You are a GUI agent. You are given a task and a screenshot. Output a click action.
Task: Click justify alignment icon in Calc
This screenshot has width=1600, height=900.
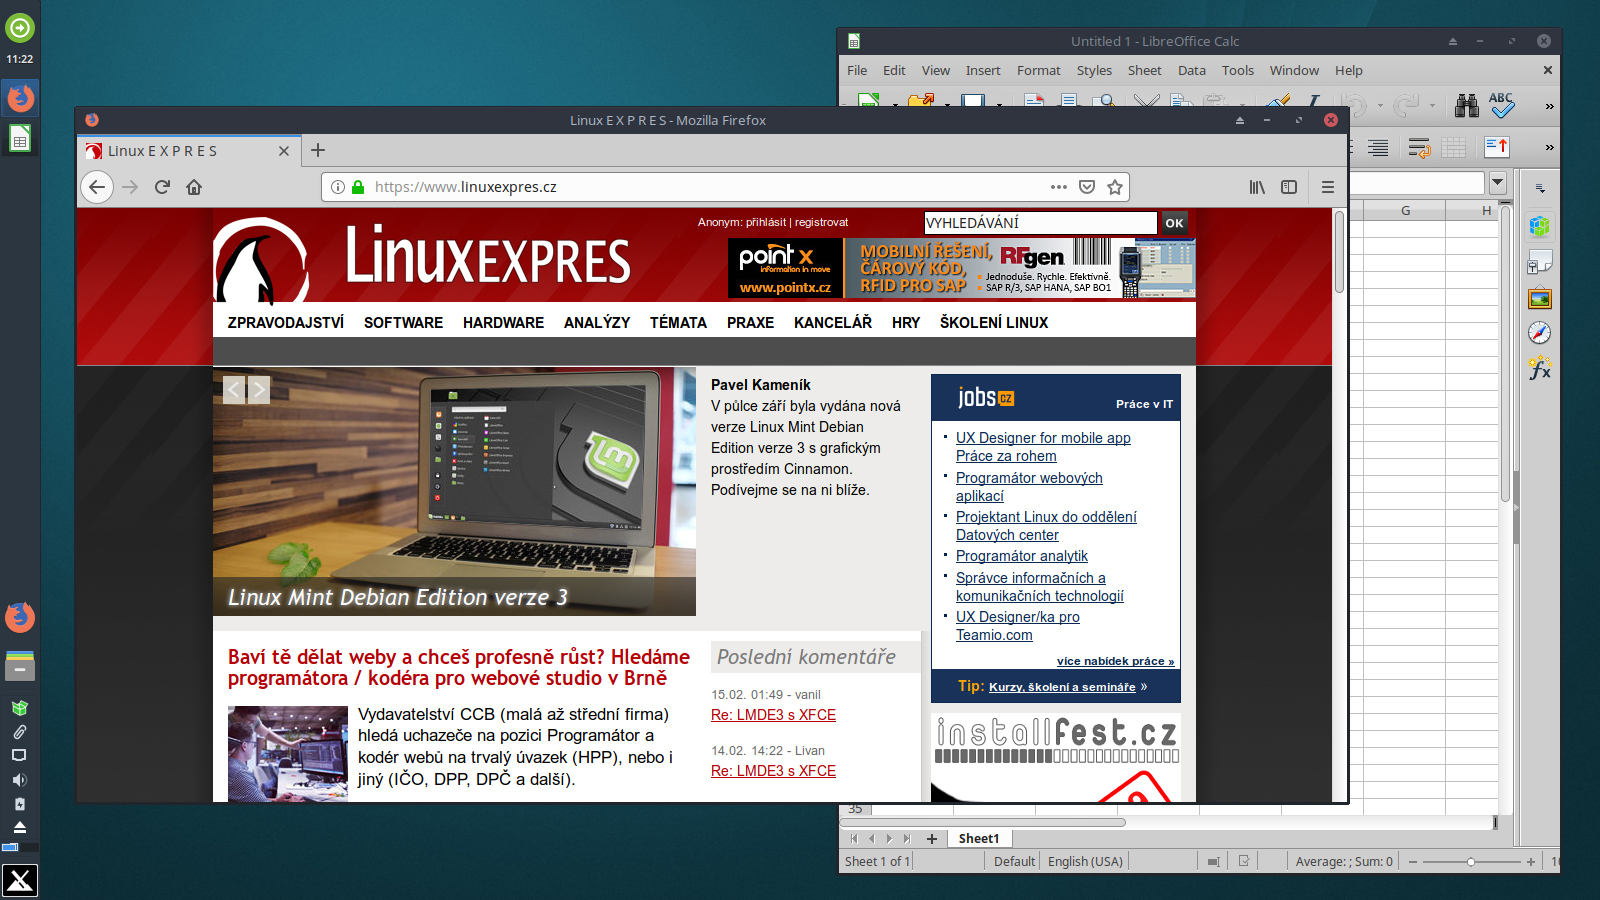1378,148
